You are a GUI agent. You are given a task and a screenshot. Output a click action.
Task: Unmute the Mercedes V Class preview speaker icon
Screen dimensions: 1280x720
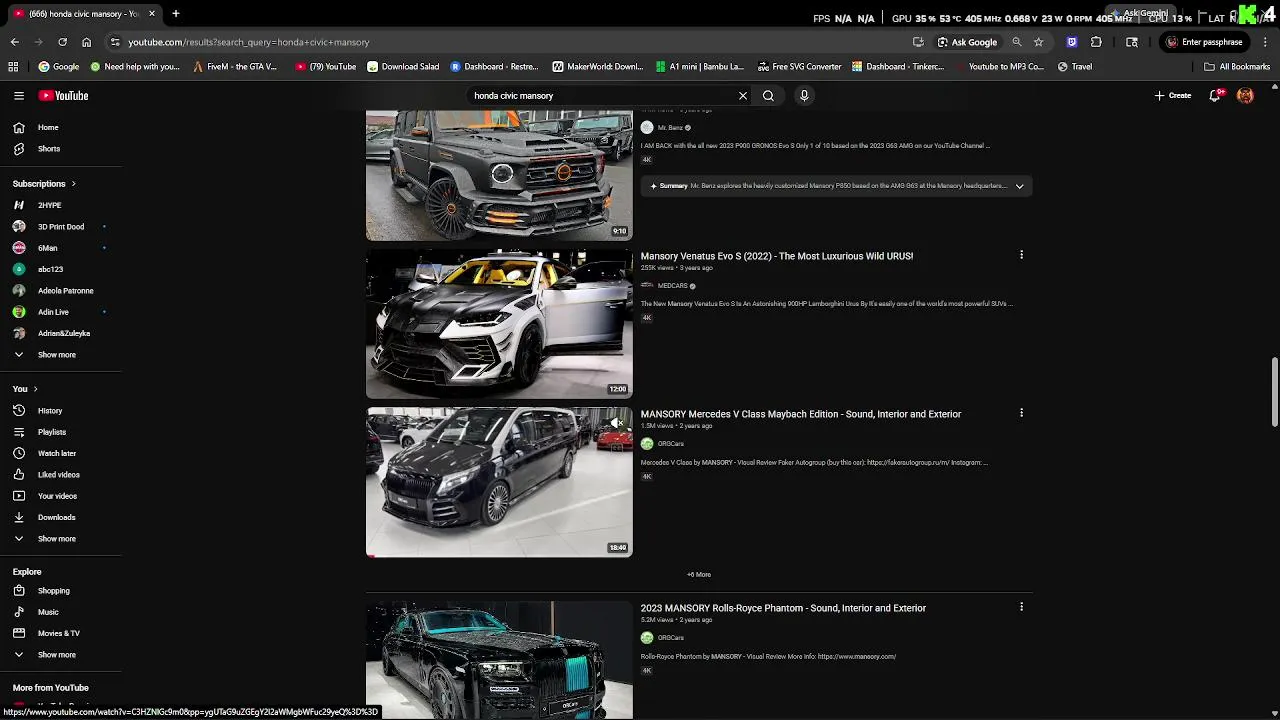[x=617, y=423]
